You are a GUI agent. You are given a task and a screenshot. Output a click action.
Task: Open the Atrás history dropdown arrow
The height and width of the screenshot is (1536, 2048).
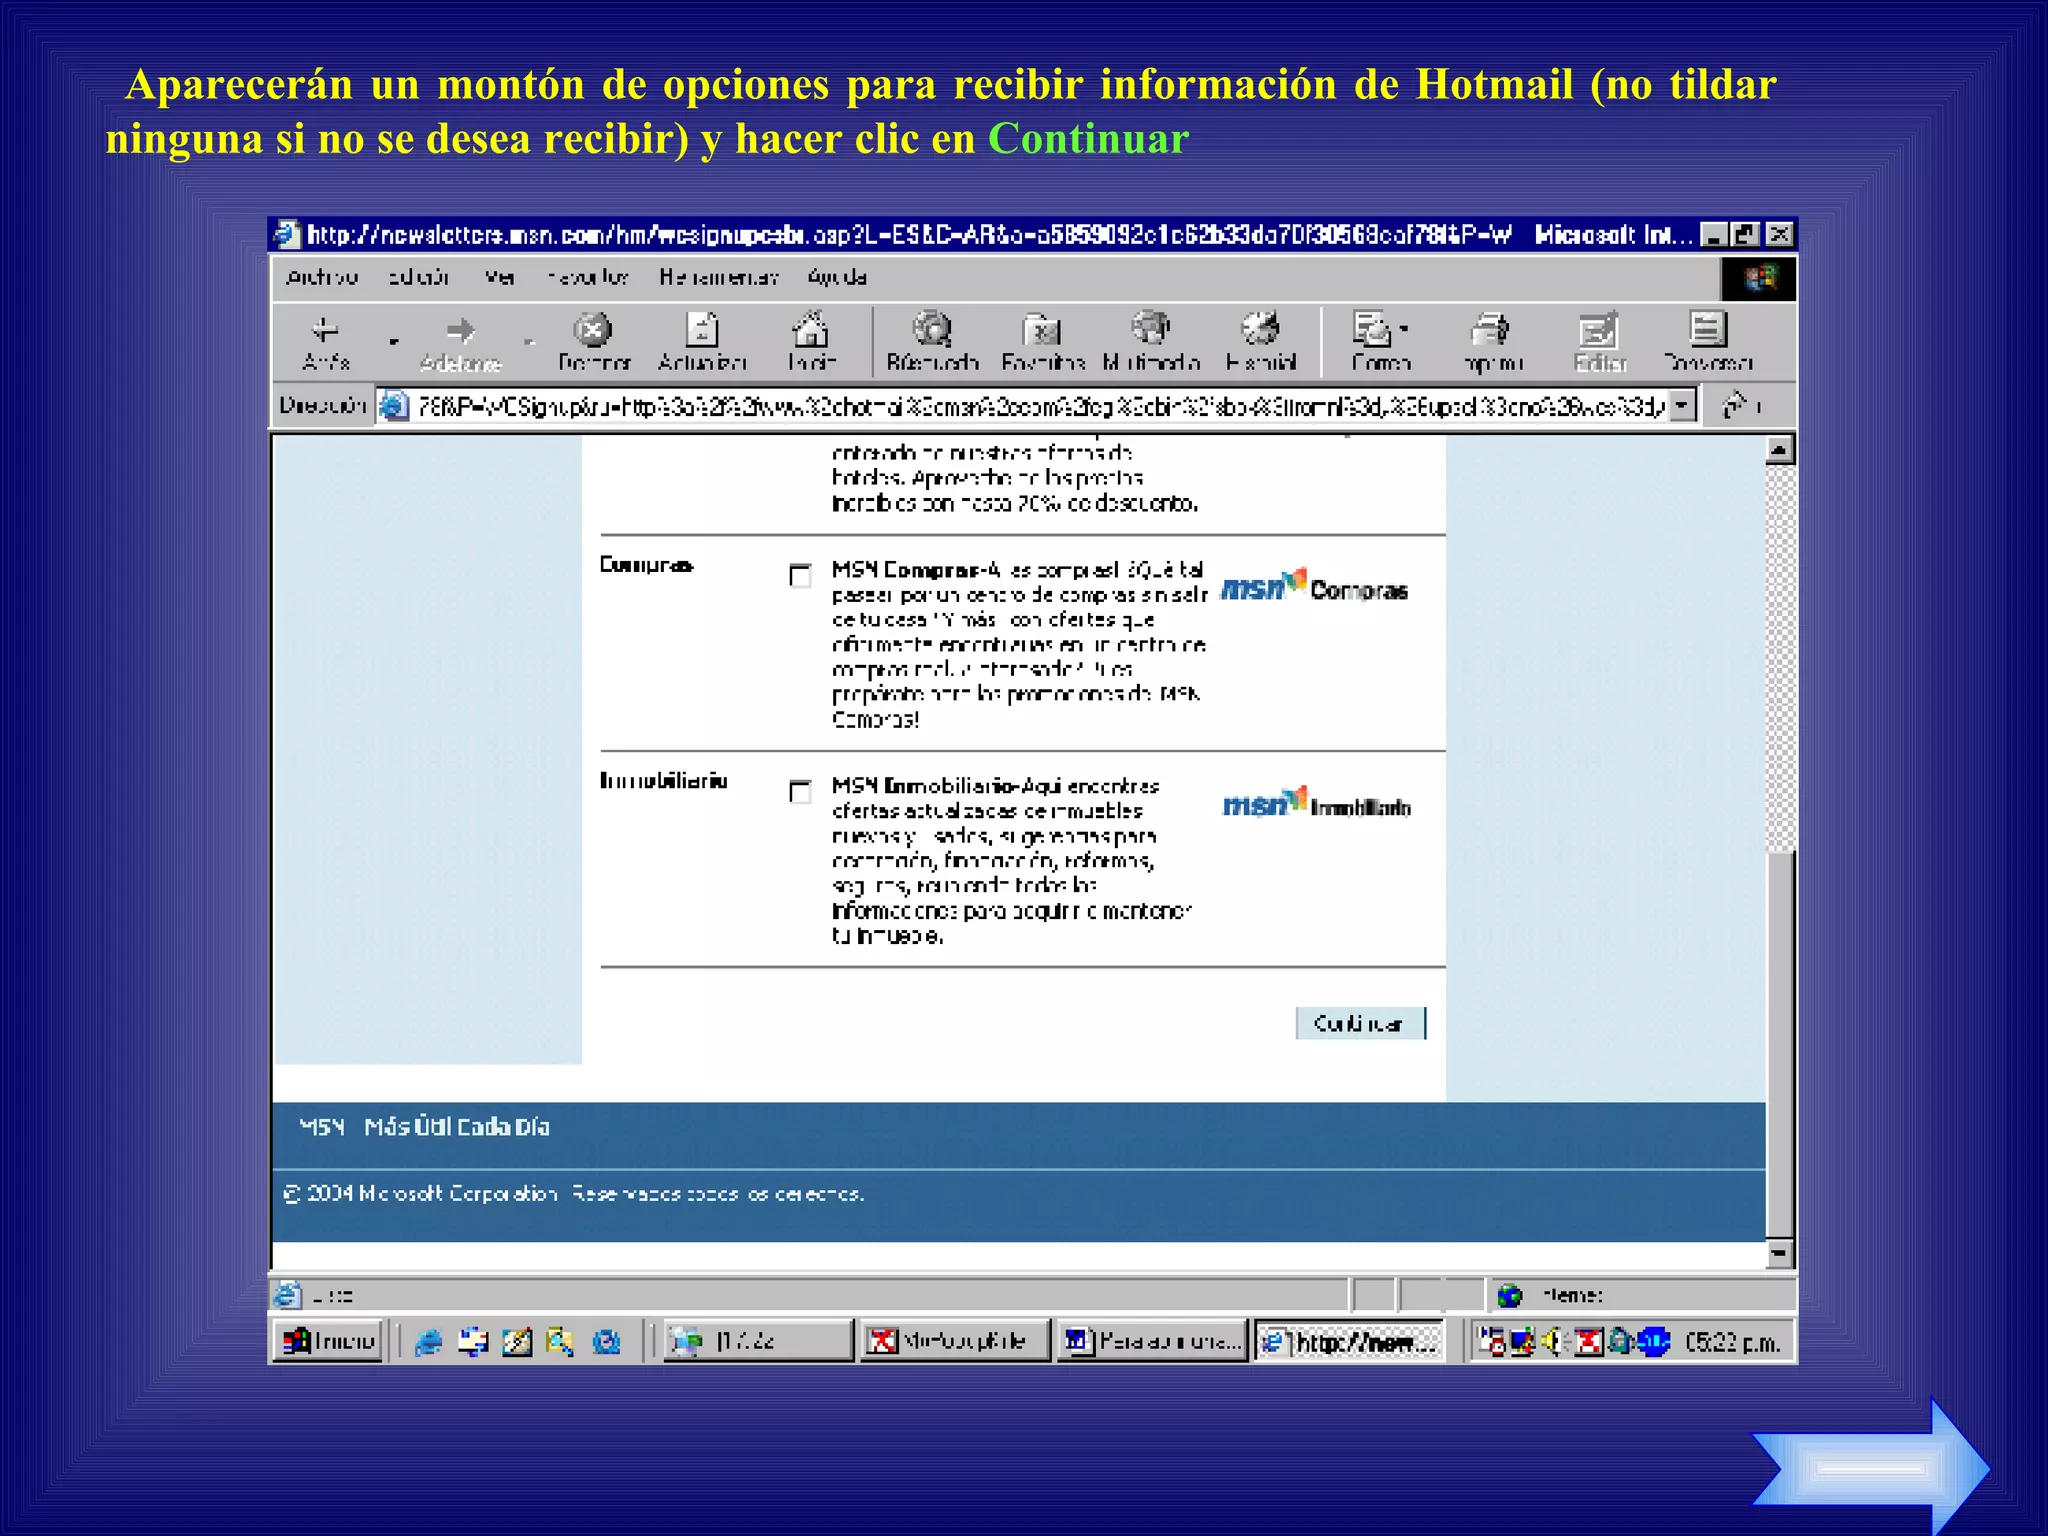pos(393,342)
